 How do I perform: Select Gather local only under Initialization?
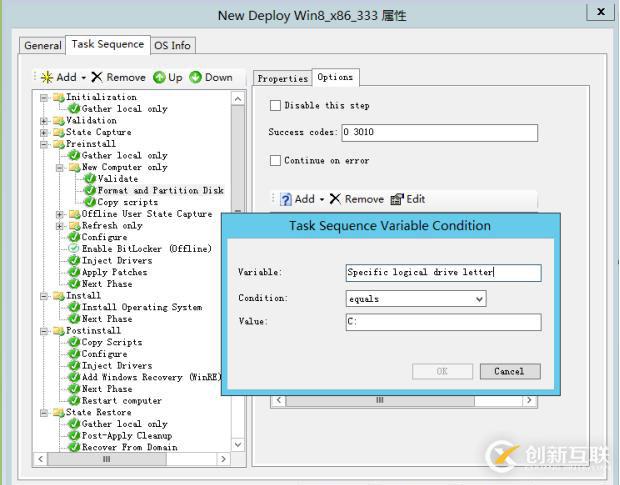(125, 109)
